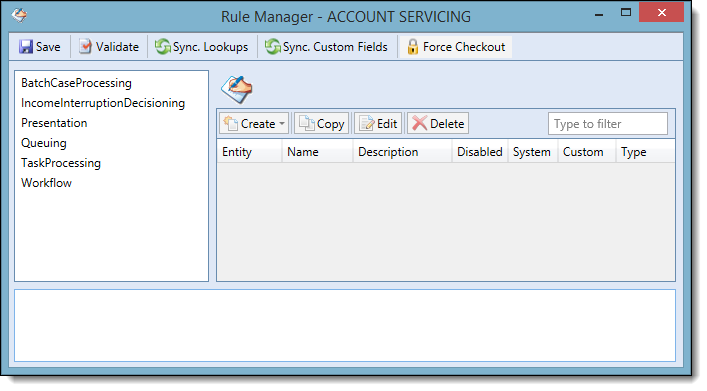This screenshot has width=707, height=391.
Task: Click the Validate checkmark document icon
Action: click(x=85, y=46)
